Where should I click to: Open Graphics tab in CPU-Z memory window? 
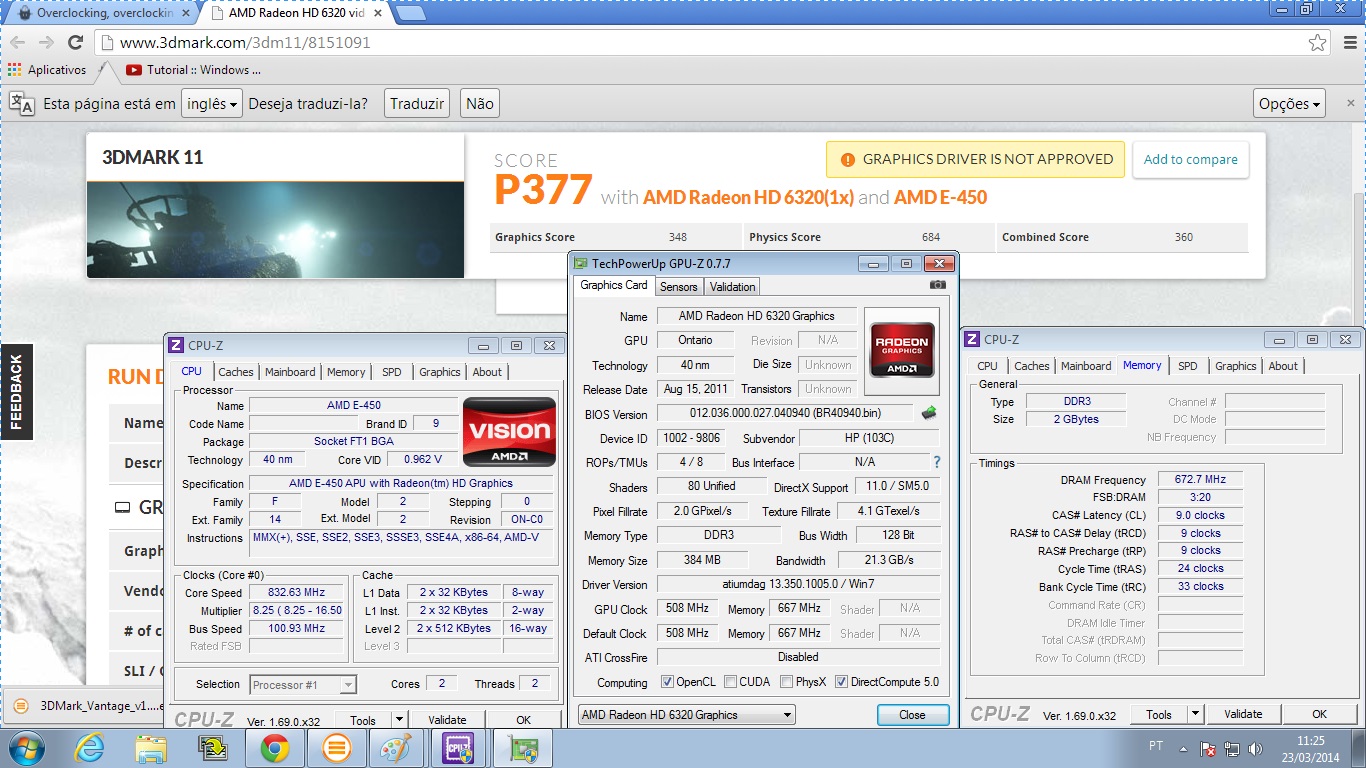coord(1235,366)
